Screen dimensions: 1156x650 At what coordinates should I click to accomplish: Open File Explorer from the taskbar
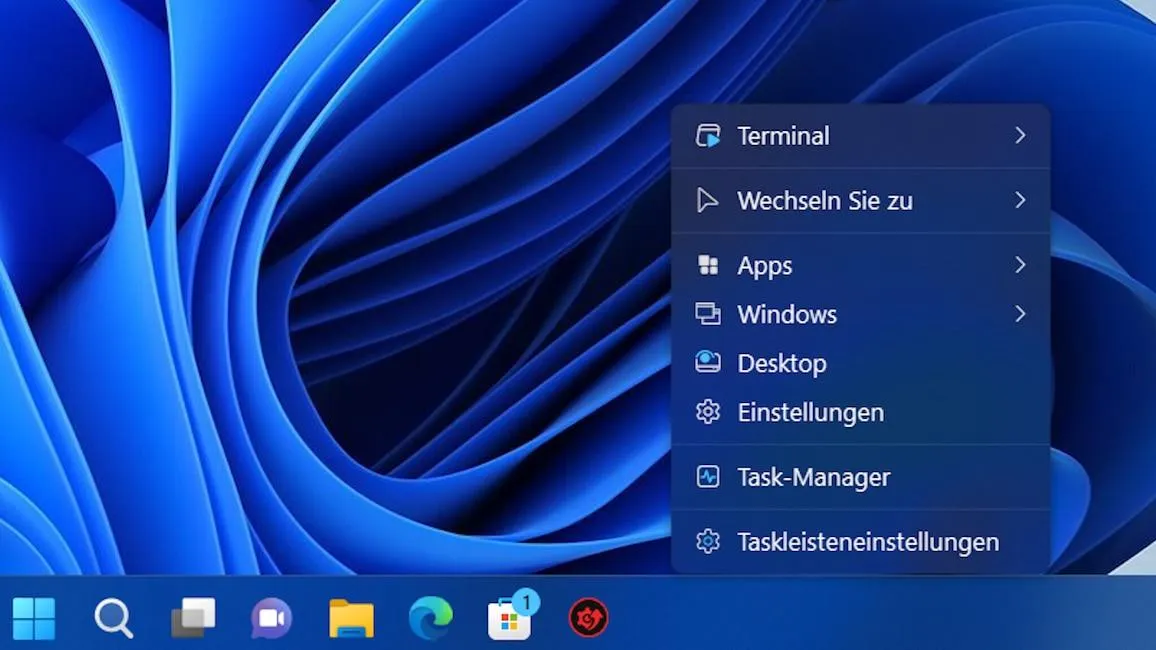coord(351,618)
